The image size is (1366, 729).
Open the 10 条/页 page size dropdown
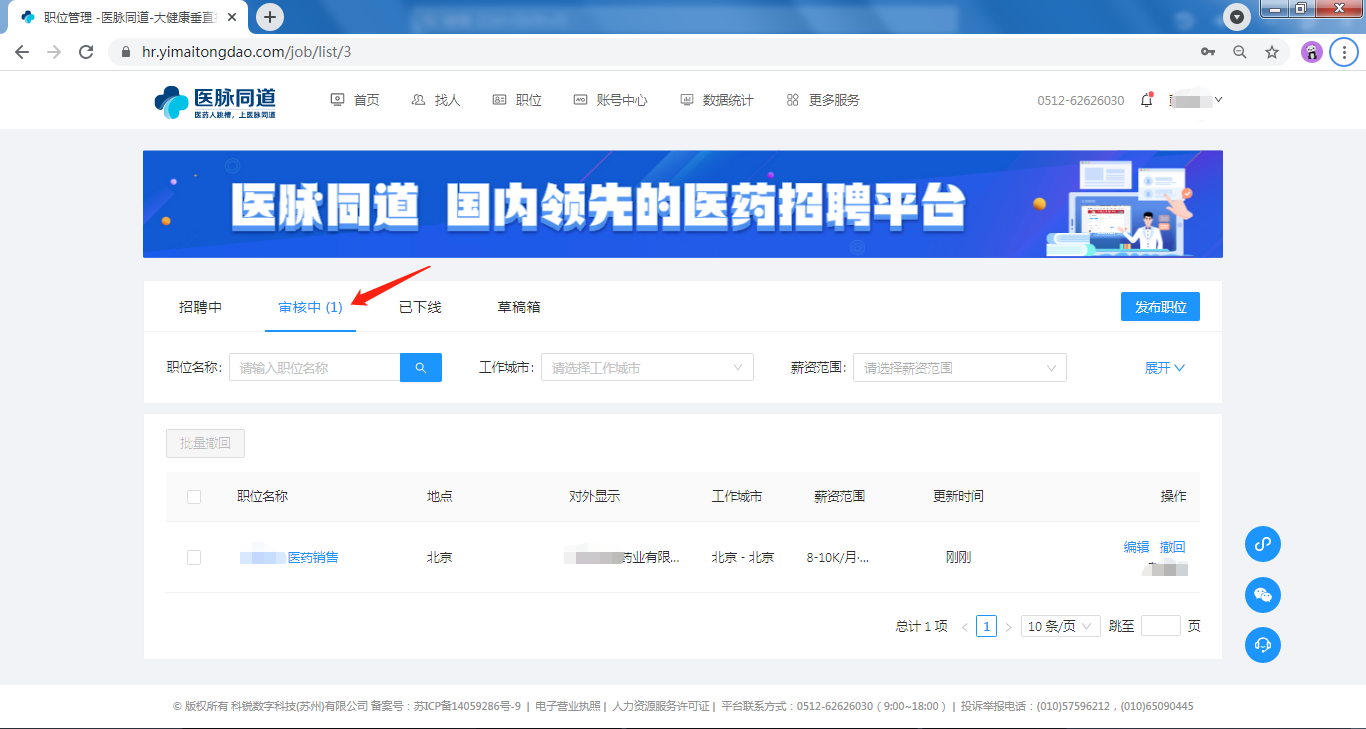pos(1060,626)
